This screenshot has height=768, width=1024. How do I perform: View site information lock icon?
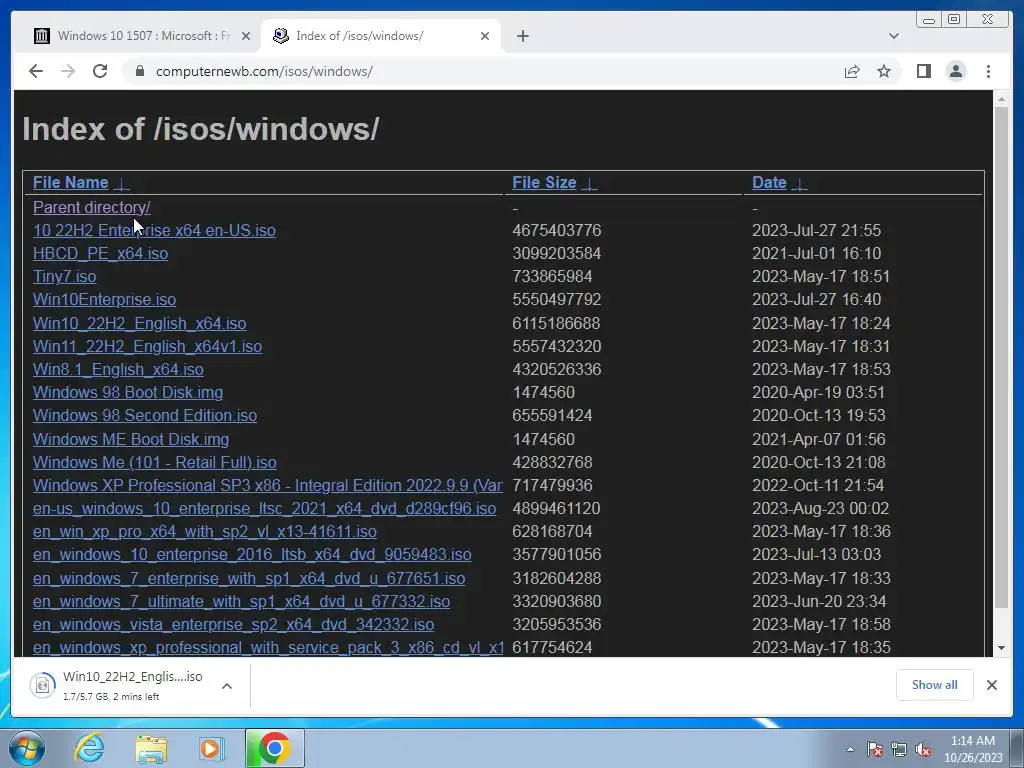[x=139, y=71]
